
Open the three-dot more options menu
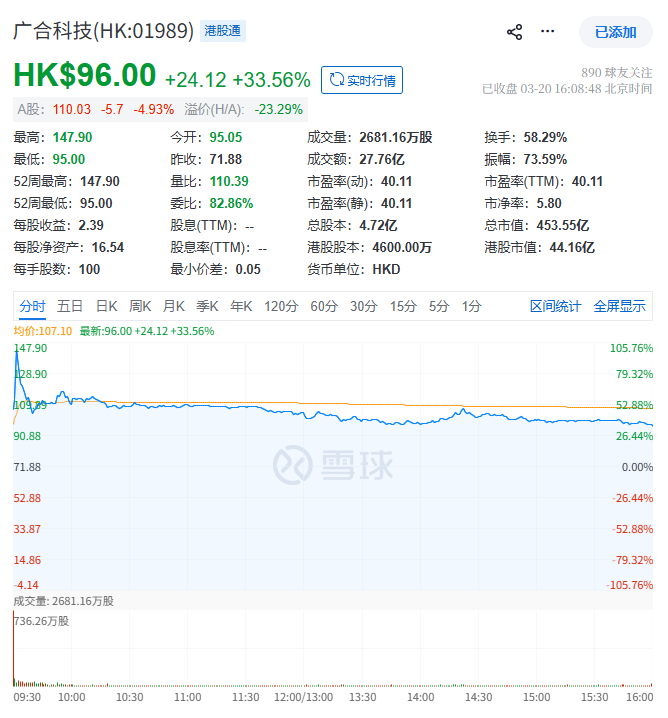click(547, 31)
